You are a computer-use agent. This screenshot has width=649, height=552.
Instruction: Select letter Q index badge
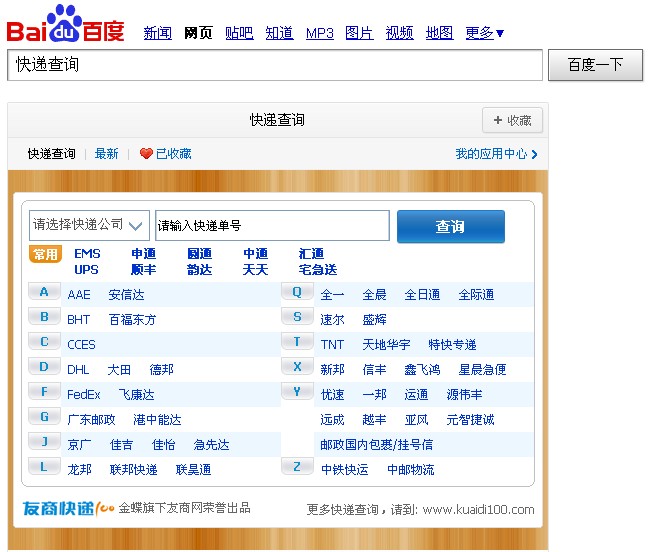pyautogui.click(x=297, y=292)
